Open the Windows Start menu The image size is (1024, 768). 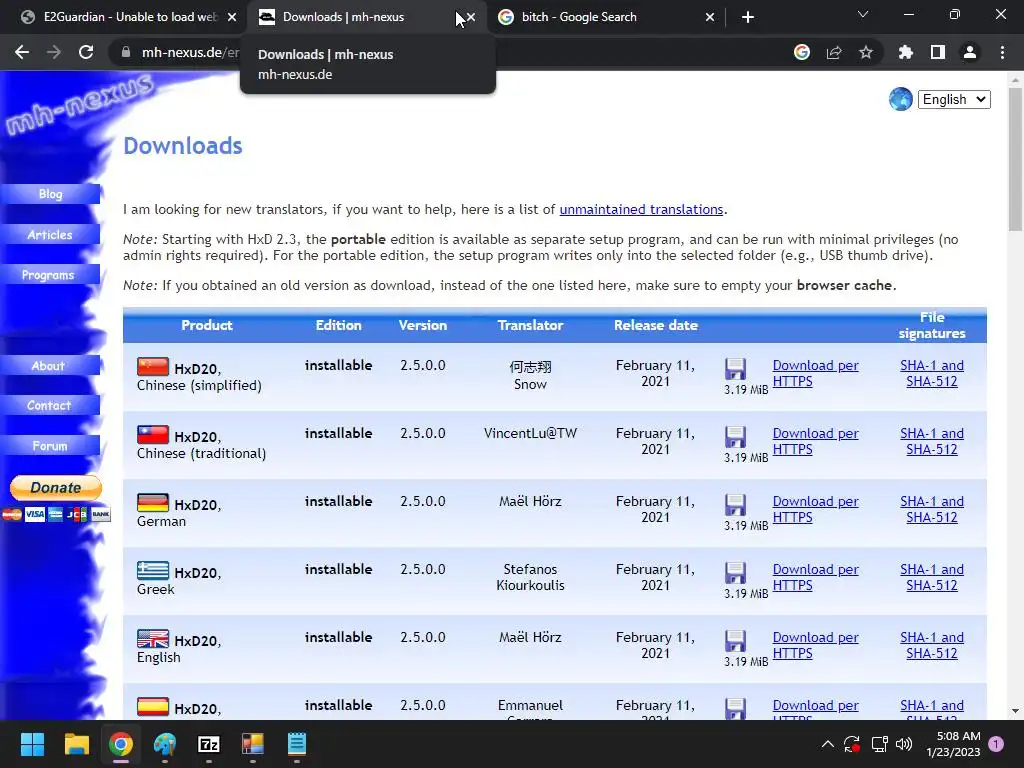[x=32, y=744]
